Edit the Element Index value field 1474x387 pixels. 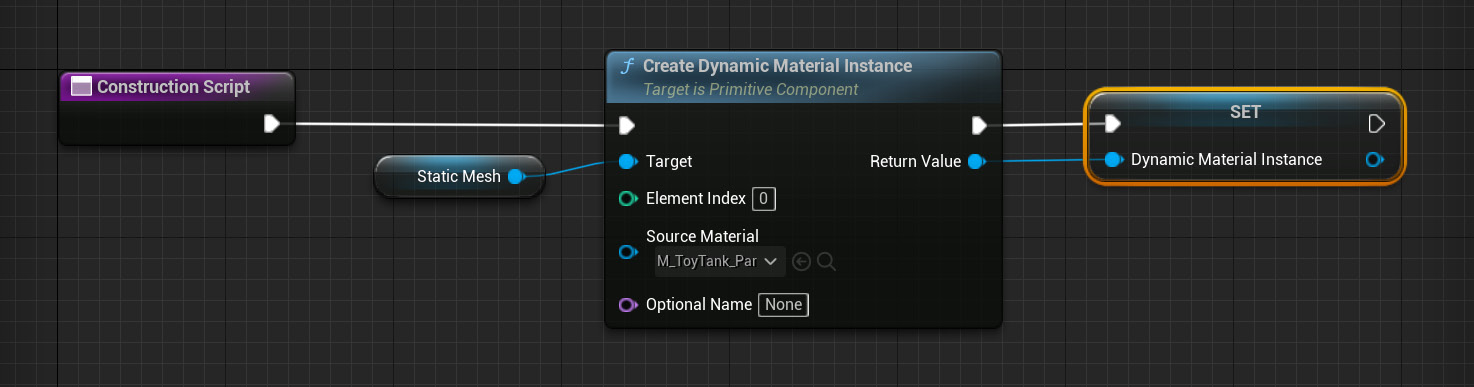click(763, 198)
